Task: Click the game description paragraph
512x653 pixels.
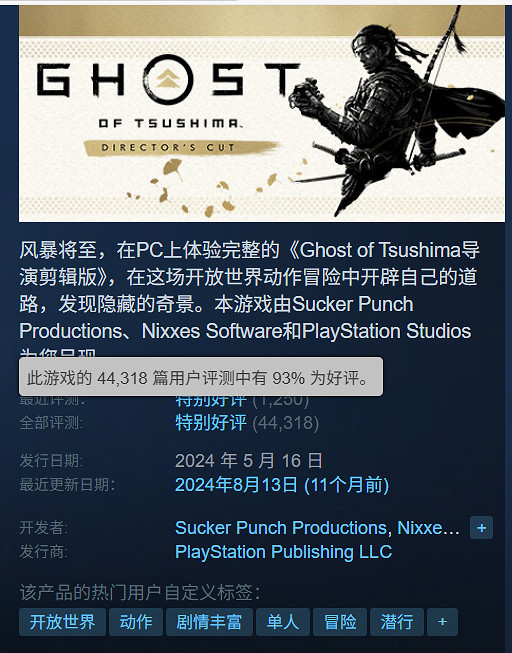Action: [249, 298]
